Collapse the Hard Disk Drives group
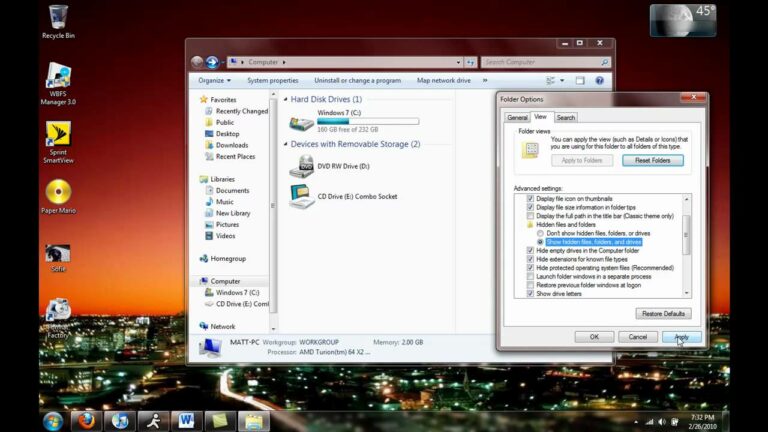The image size is (768, 432). point(285,99)
